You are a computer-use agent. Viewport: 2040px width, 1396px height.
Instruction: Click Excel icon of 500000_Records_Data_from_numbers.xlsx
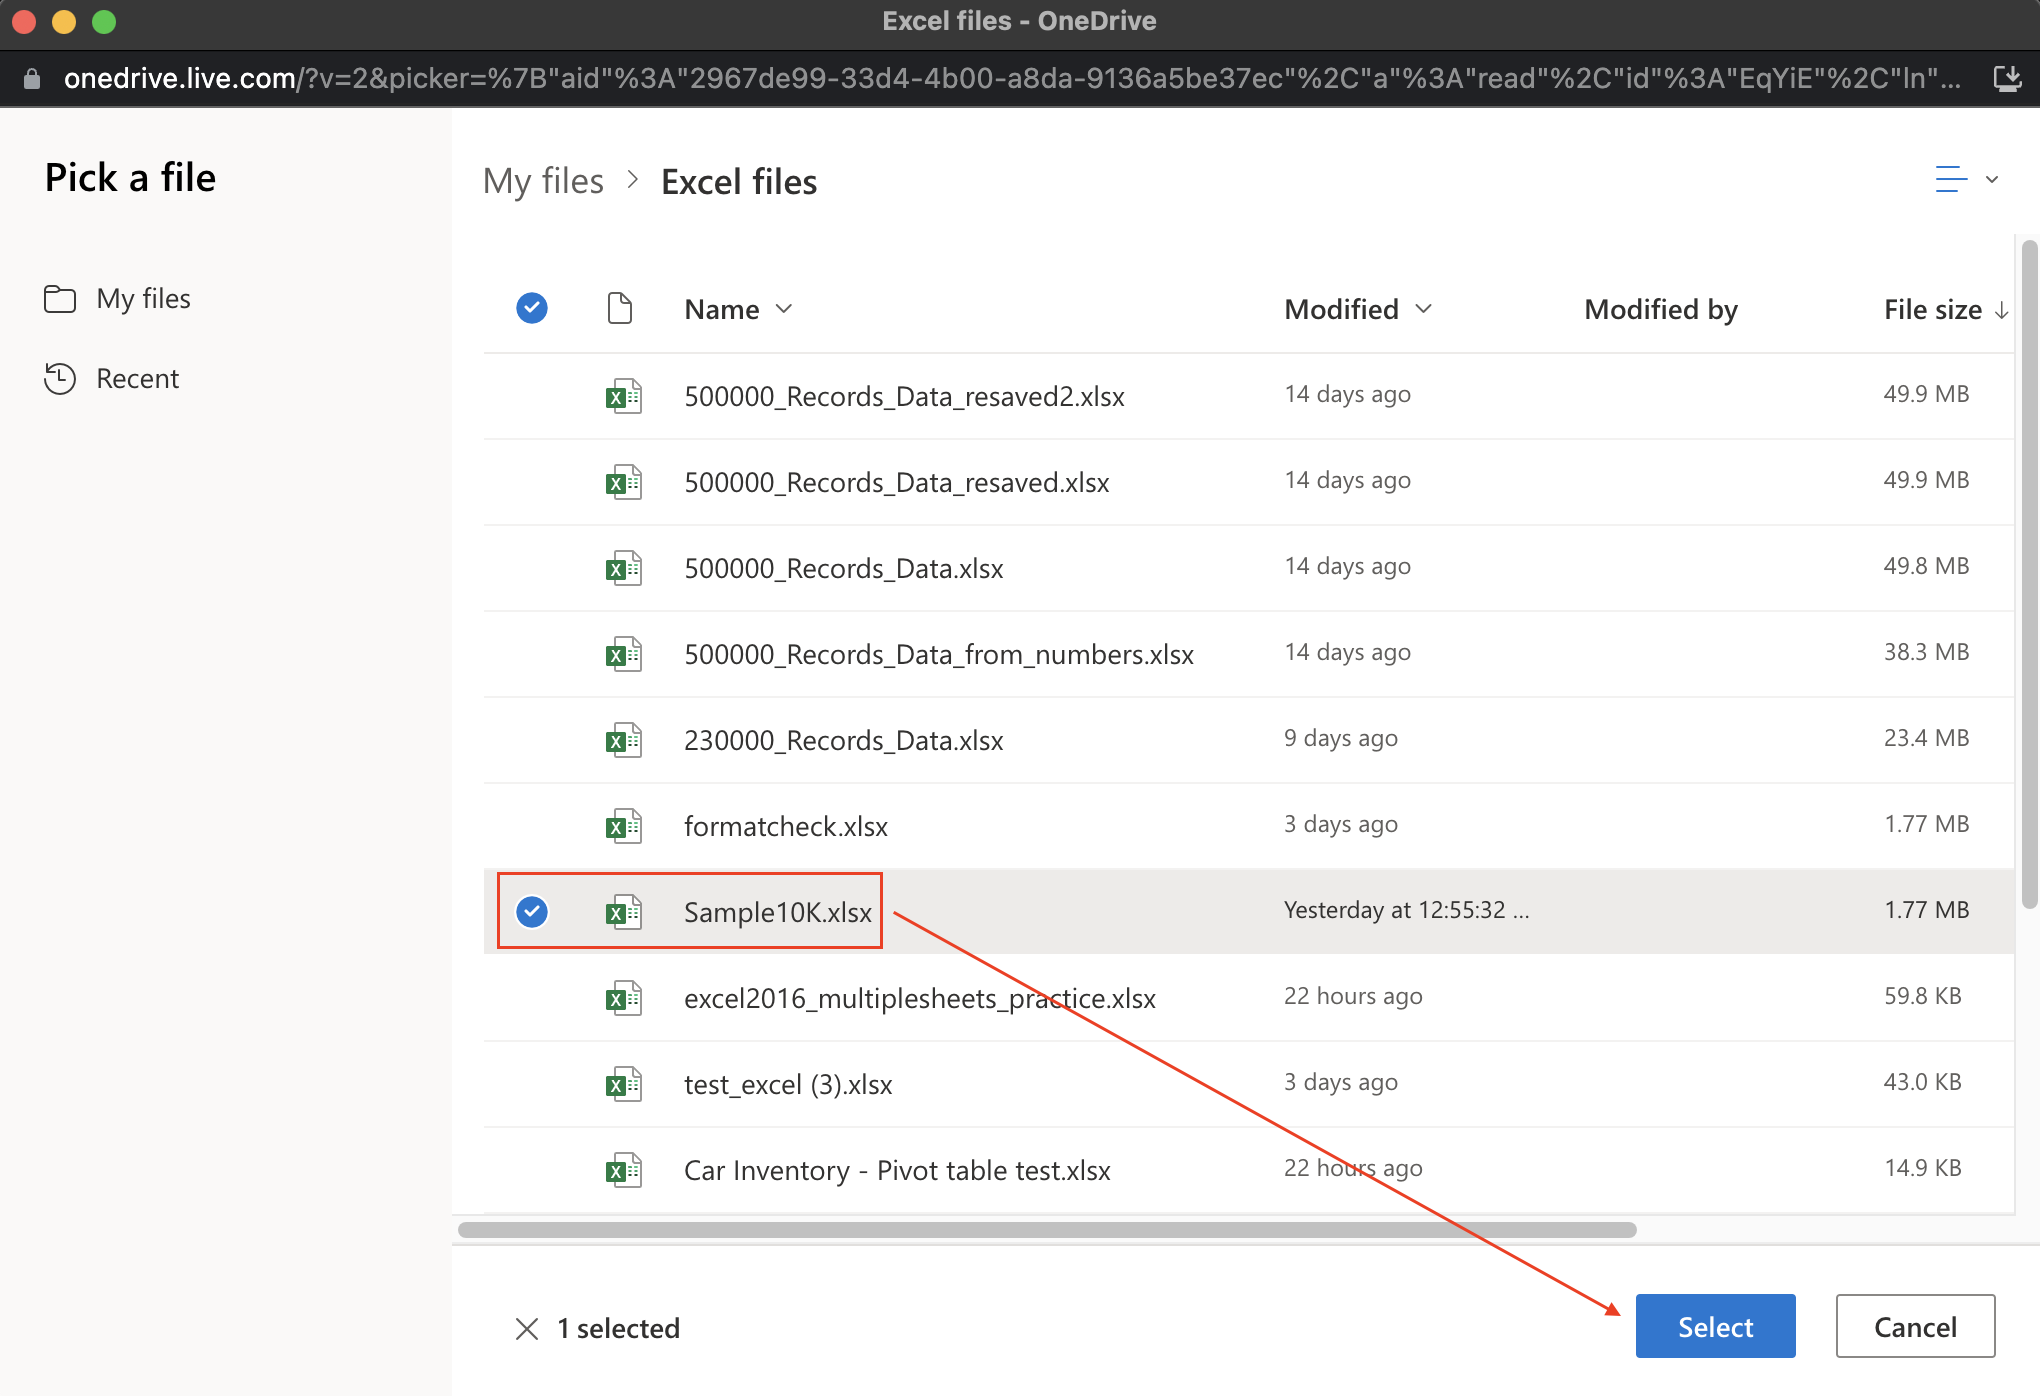coord(624,654)
